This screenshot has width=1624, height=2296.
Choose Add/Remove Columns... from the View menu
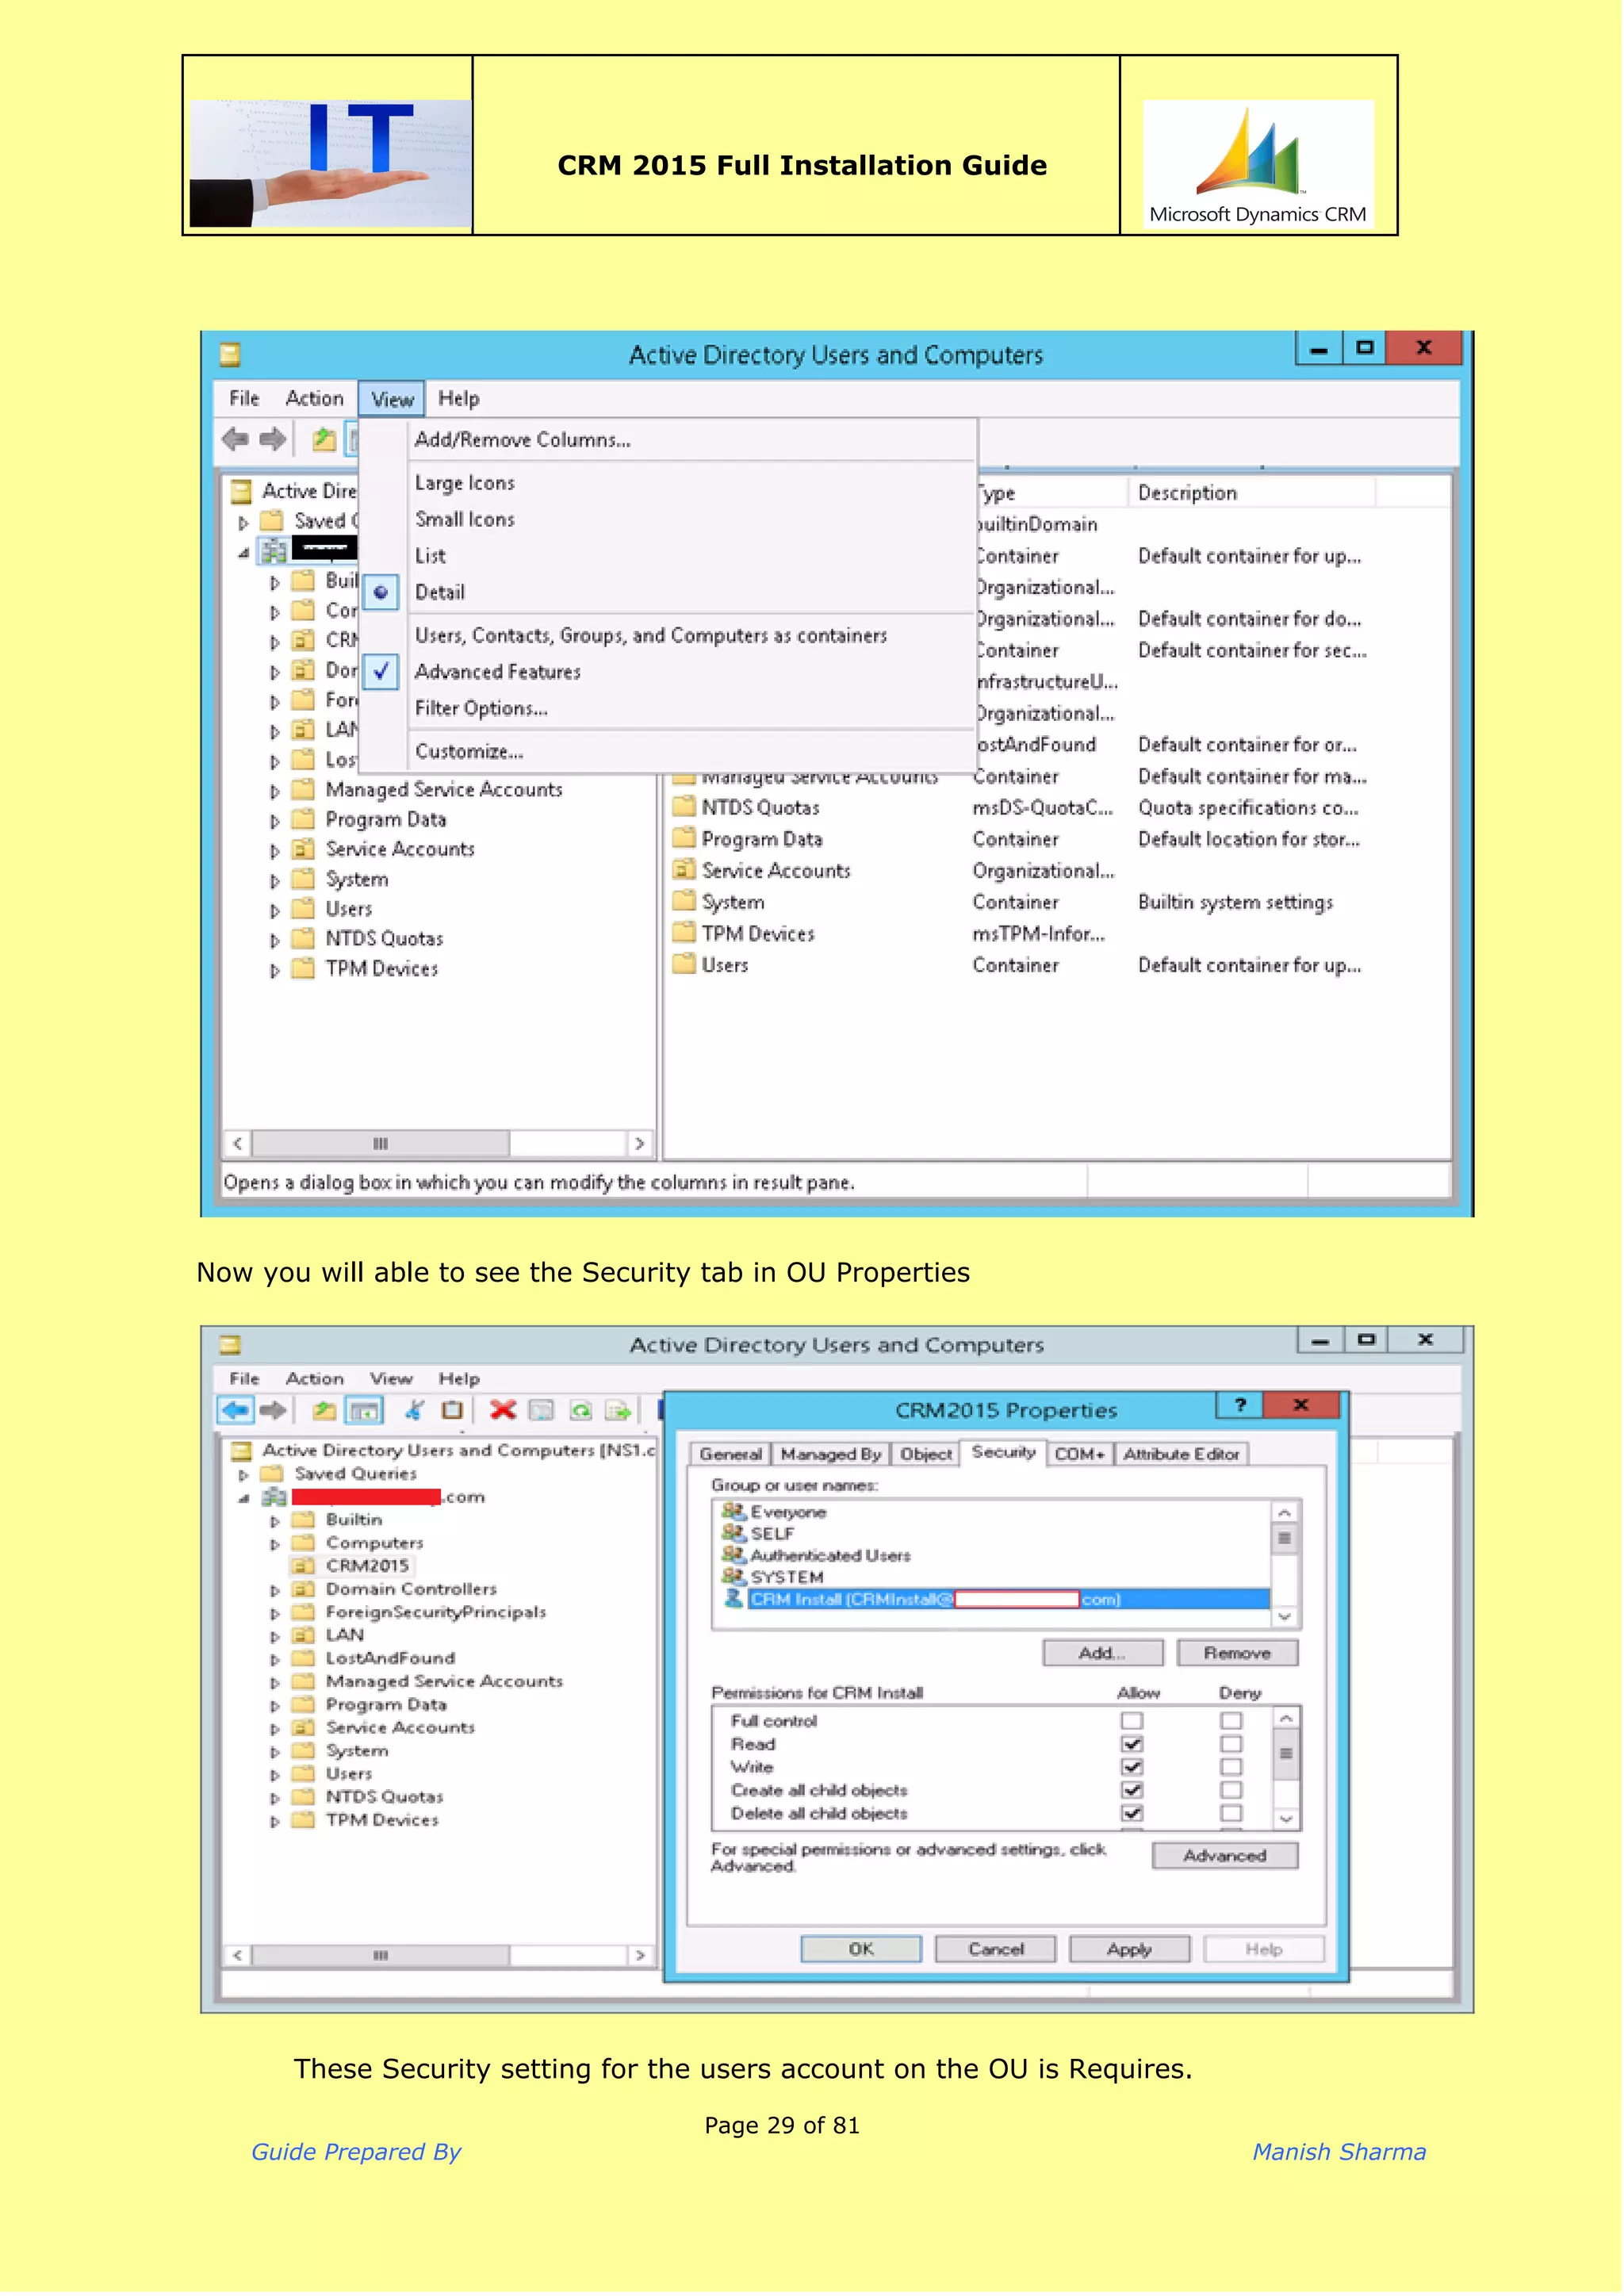pos(523,440)
